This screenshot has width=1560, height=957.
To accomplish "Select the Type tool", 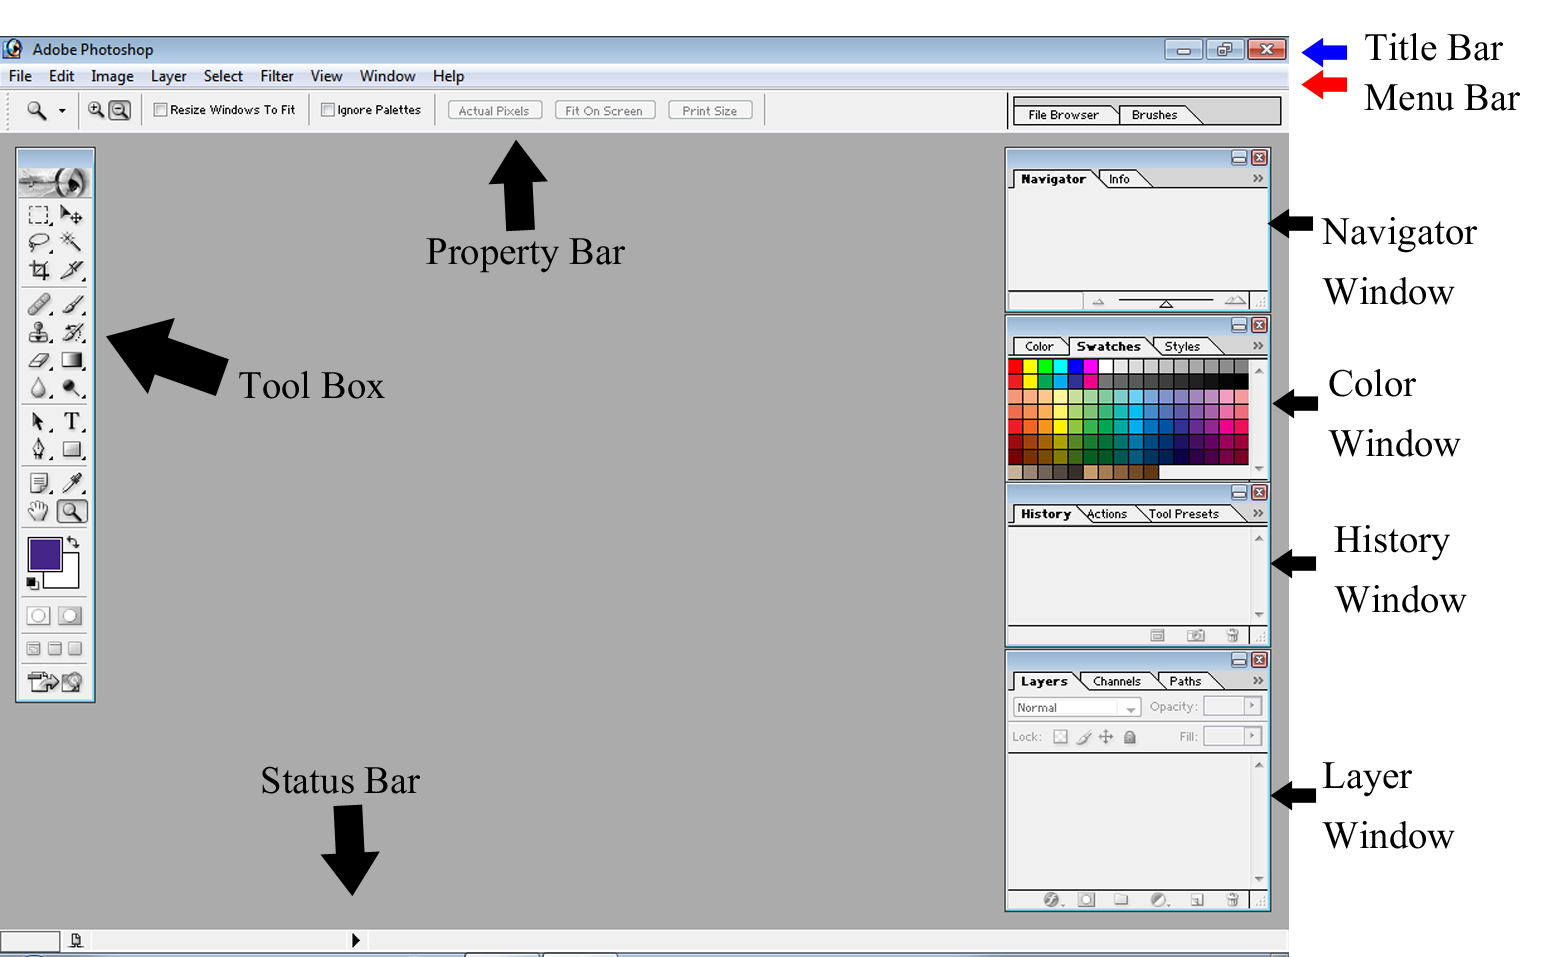I will click(71, 422).
